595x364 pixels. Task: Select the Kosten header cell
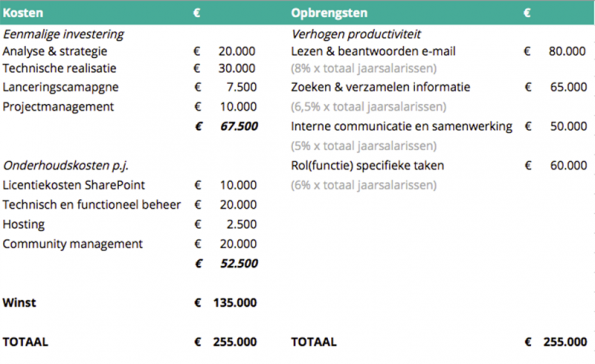[x=23, y=13]
